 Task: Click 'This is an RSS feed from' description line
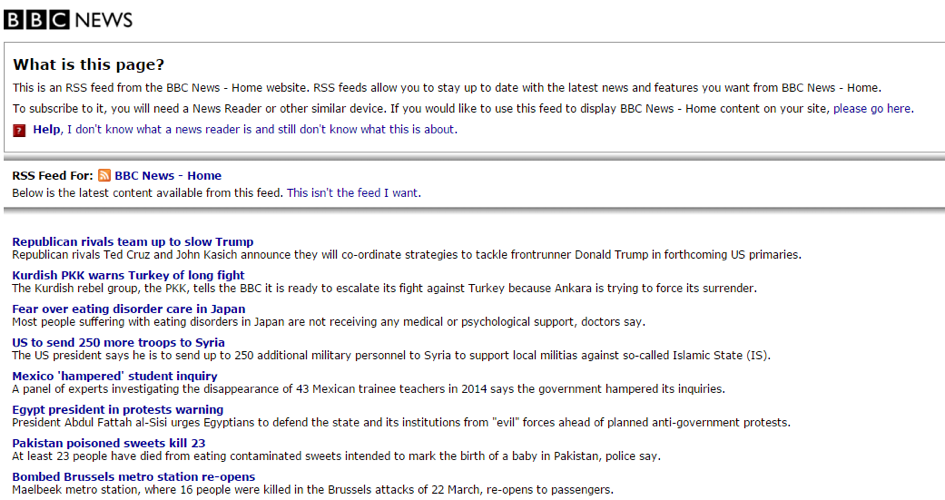point(447,87)
